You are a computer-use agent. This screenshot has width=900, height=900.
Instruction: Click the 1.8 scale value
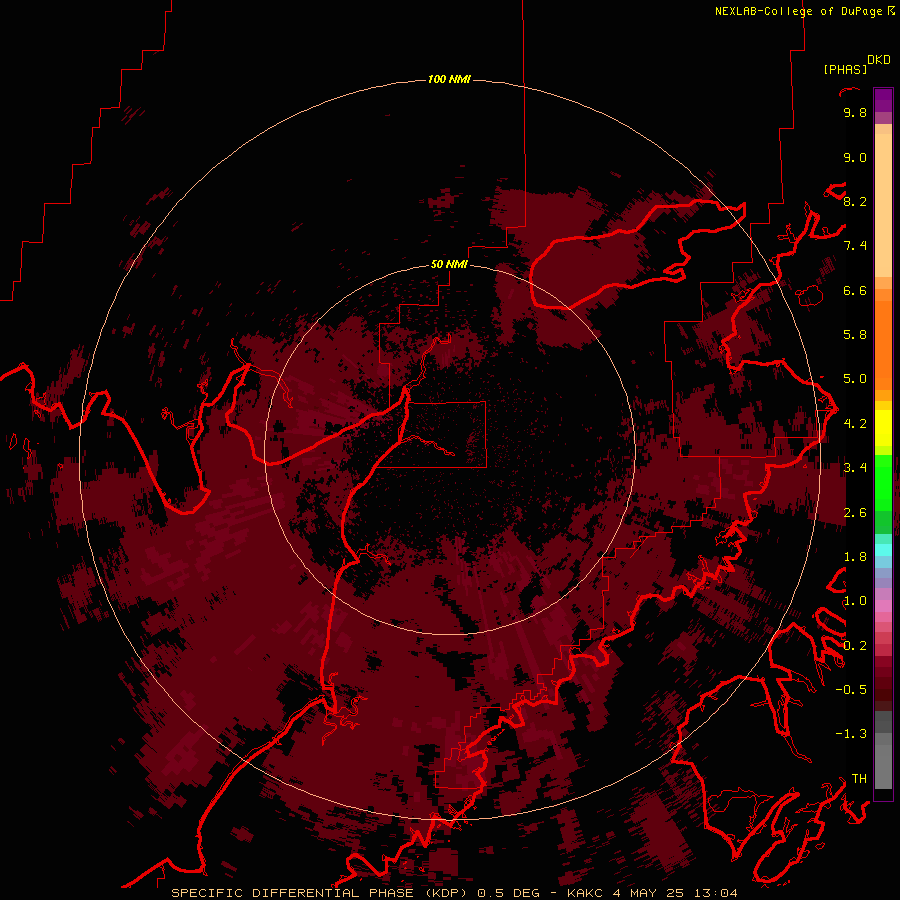pos(855,557)
